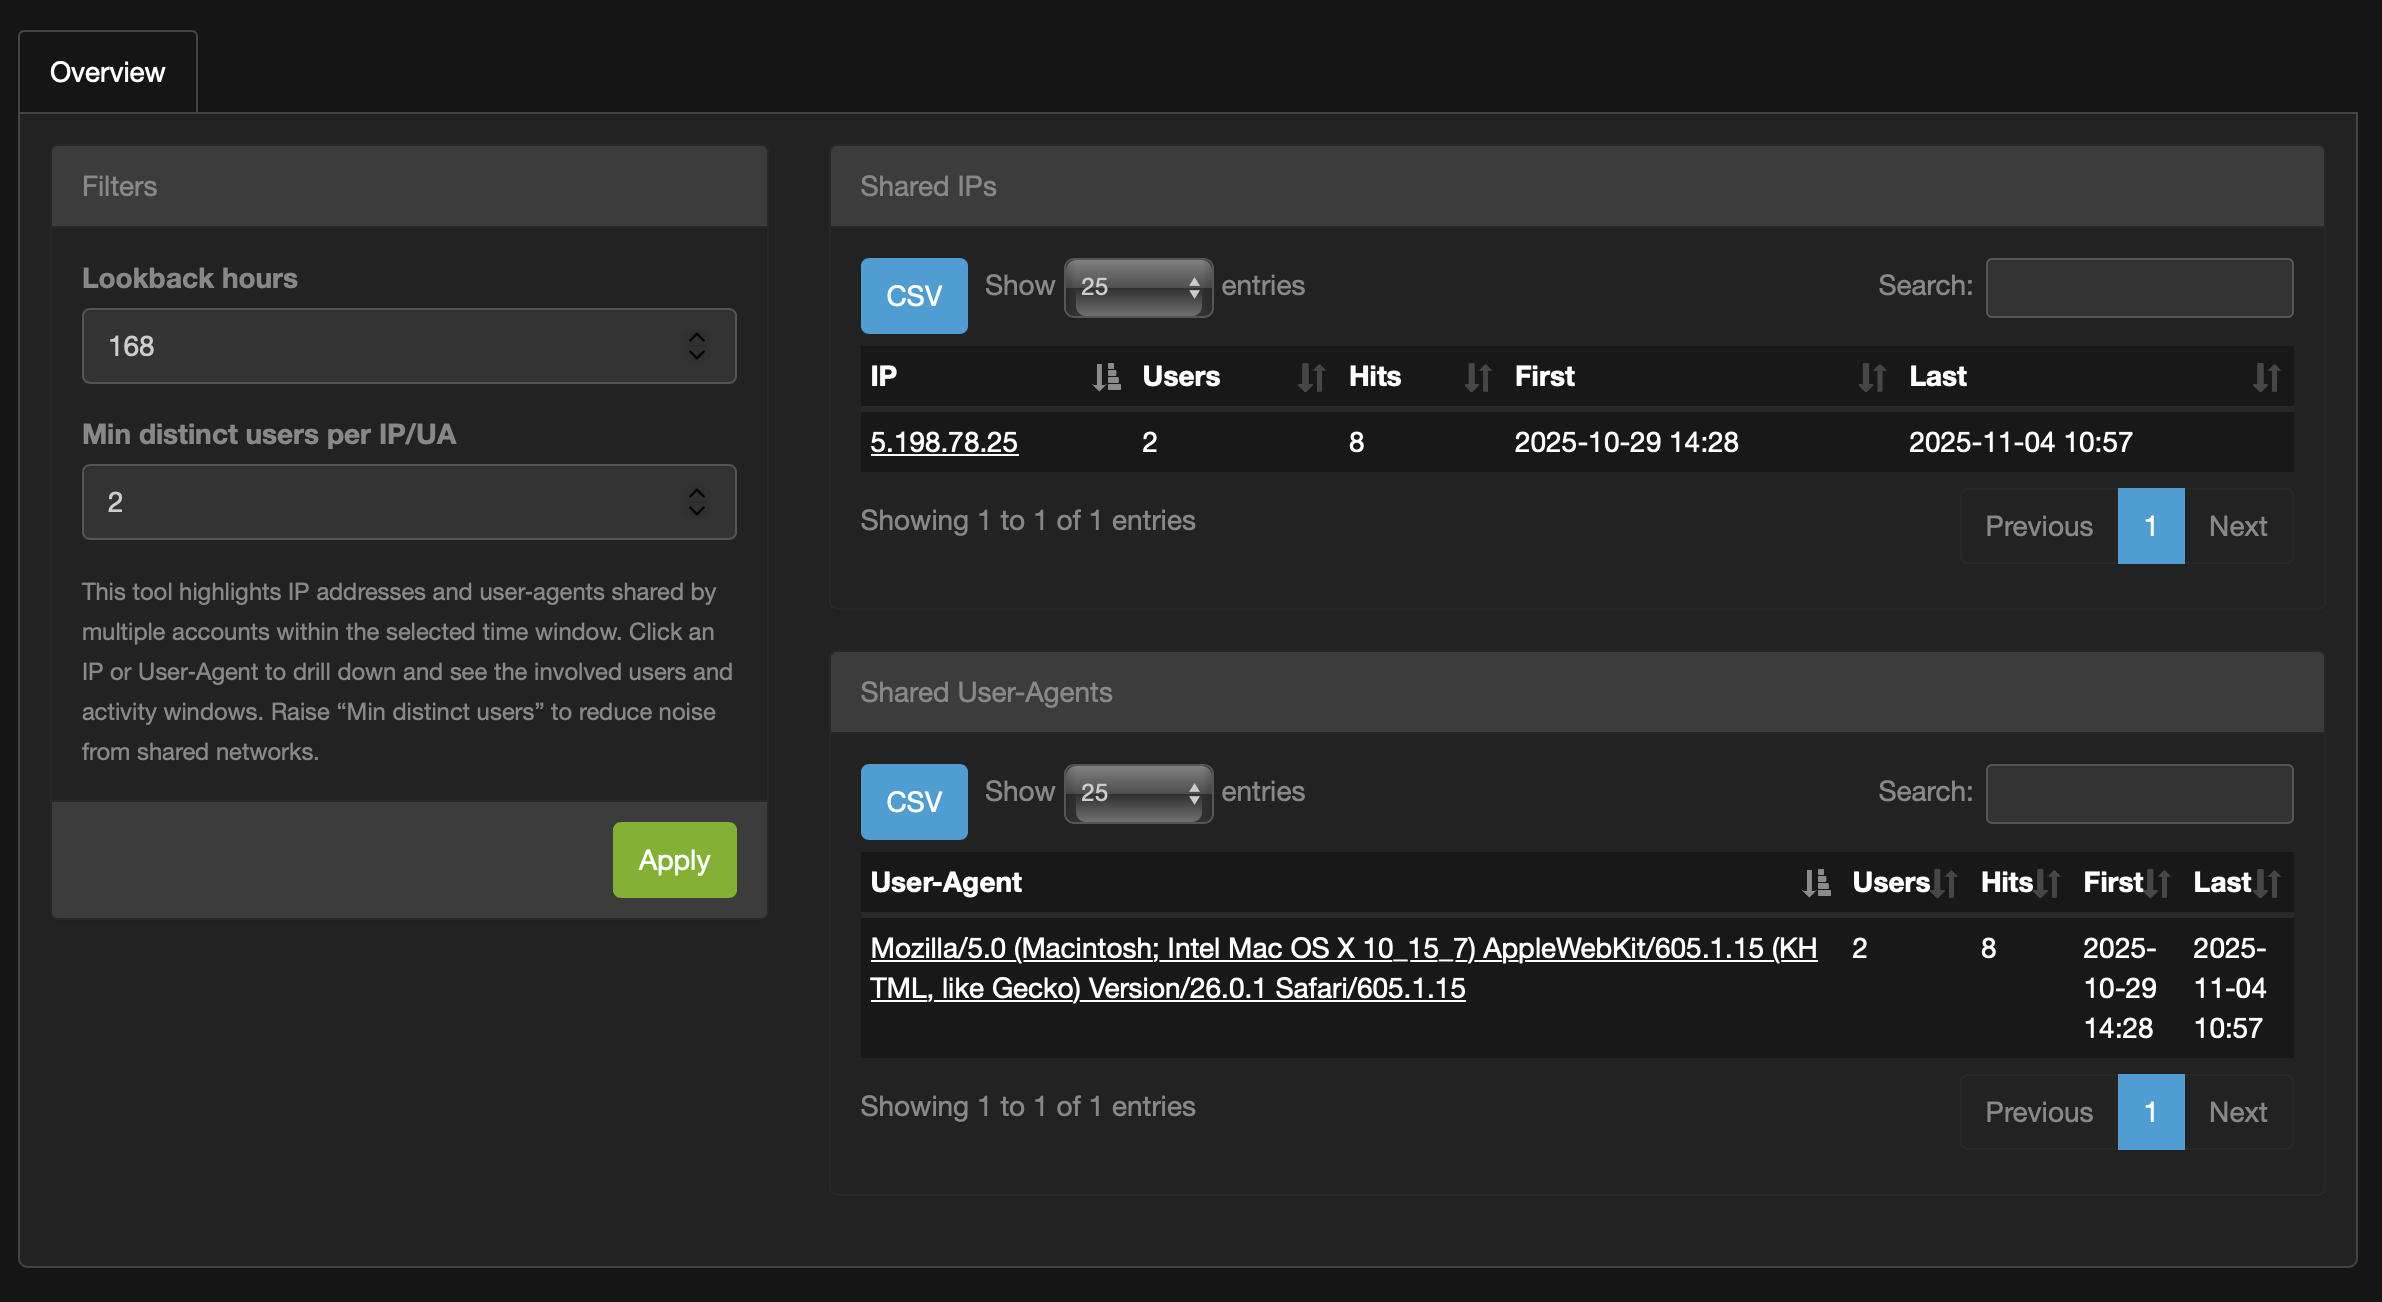Open Shared User-Agents entries-per-page dropdown
This screenshot has width=2382, height=1302.
coord(1138,794)
